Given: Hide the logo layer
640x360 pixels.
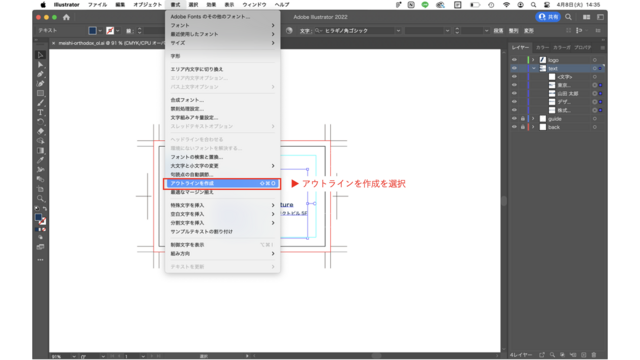Looking at the screenshot, I should (514, 60).
